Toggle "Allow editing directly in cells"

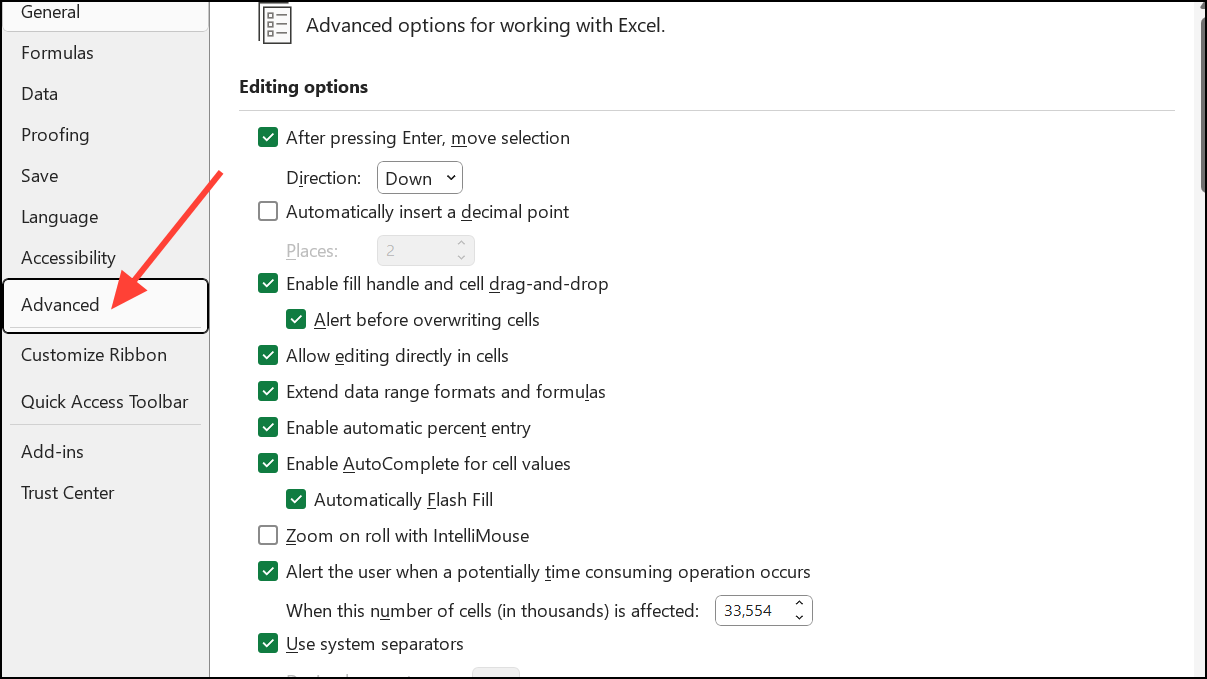267,355
